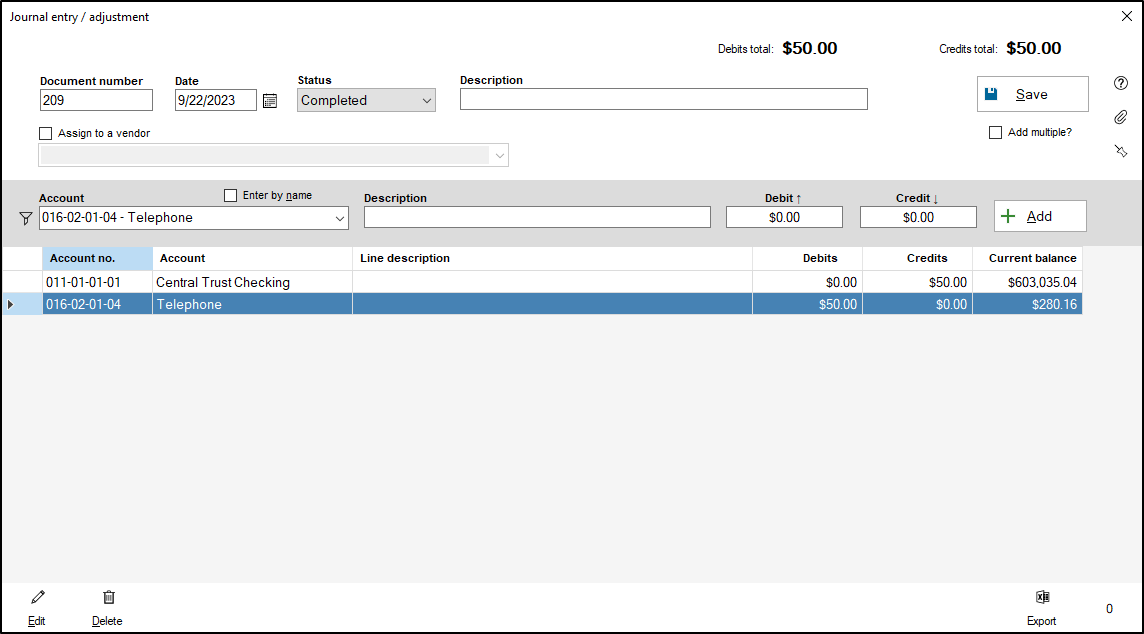Save the journal entry
Screen dimensions: 1144x634
[1032, 94]
